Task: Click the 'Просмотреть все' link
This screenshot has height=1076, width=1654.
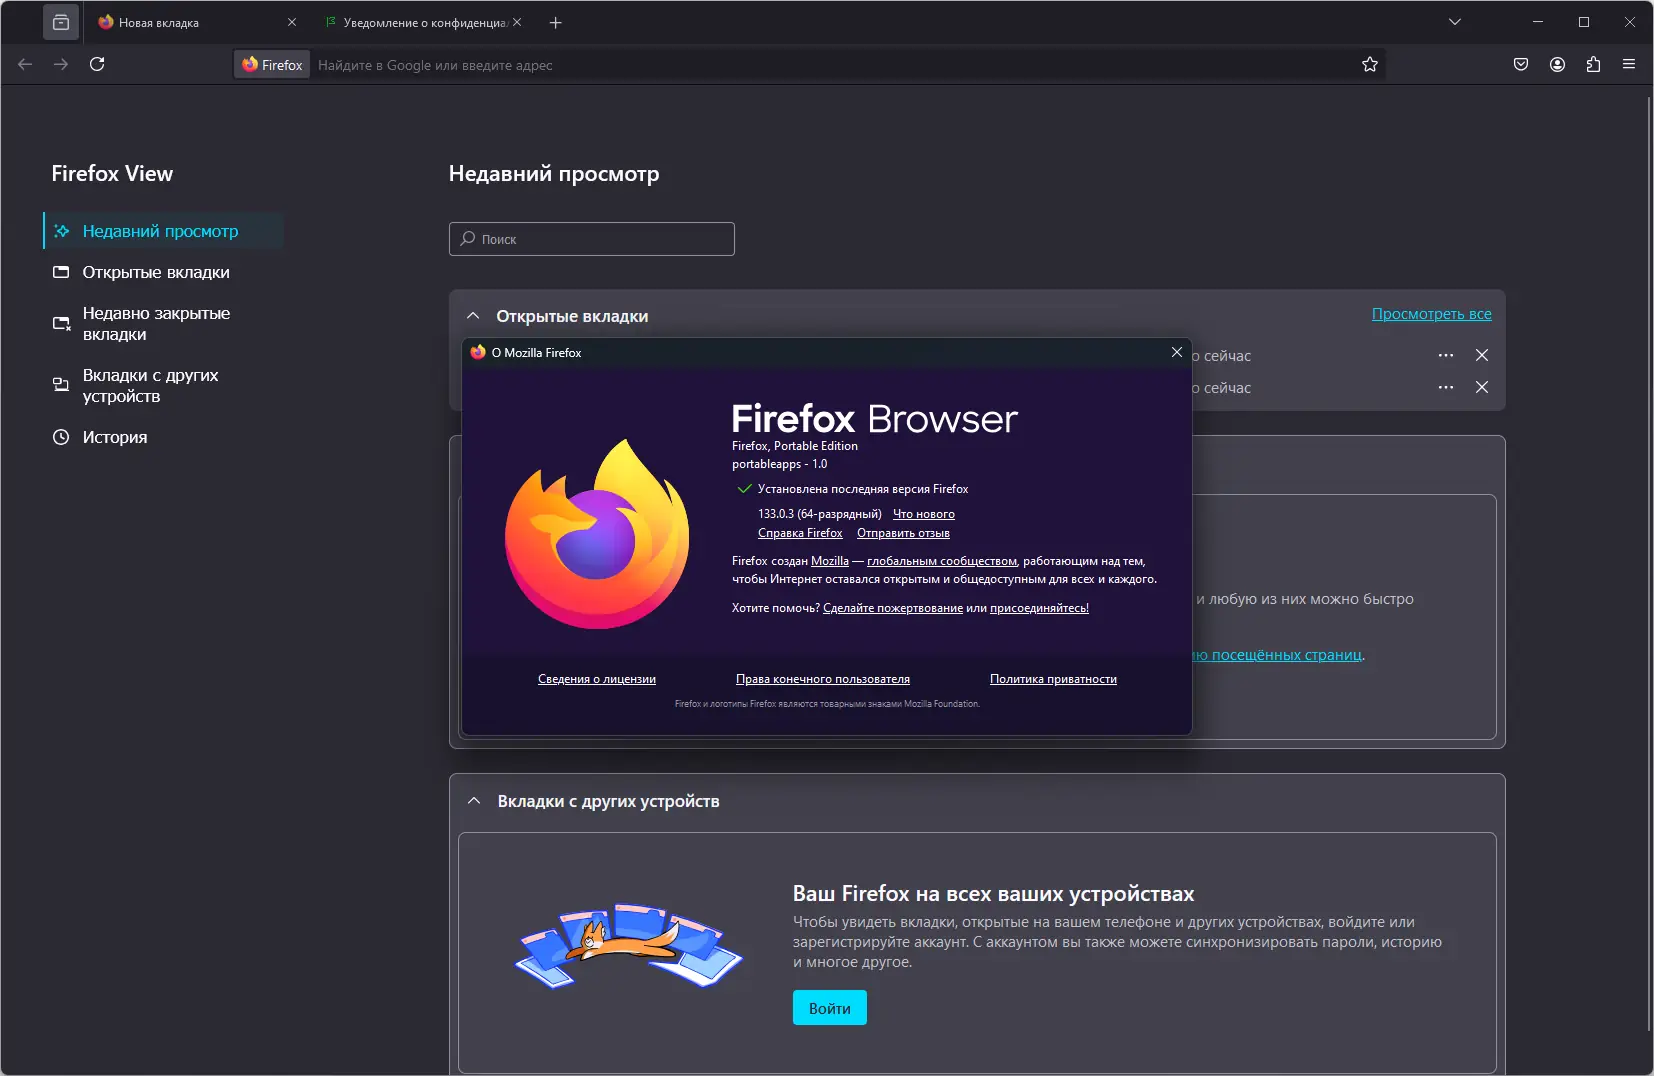Action: pyautogui.click(x=1431, y=314)
